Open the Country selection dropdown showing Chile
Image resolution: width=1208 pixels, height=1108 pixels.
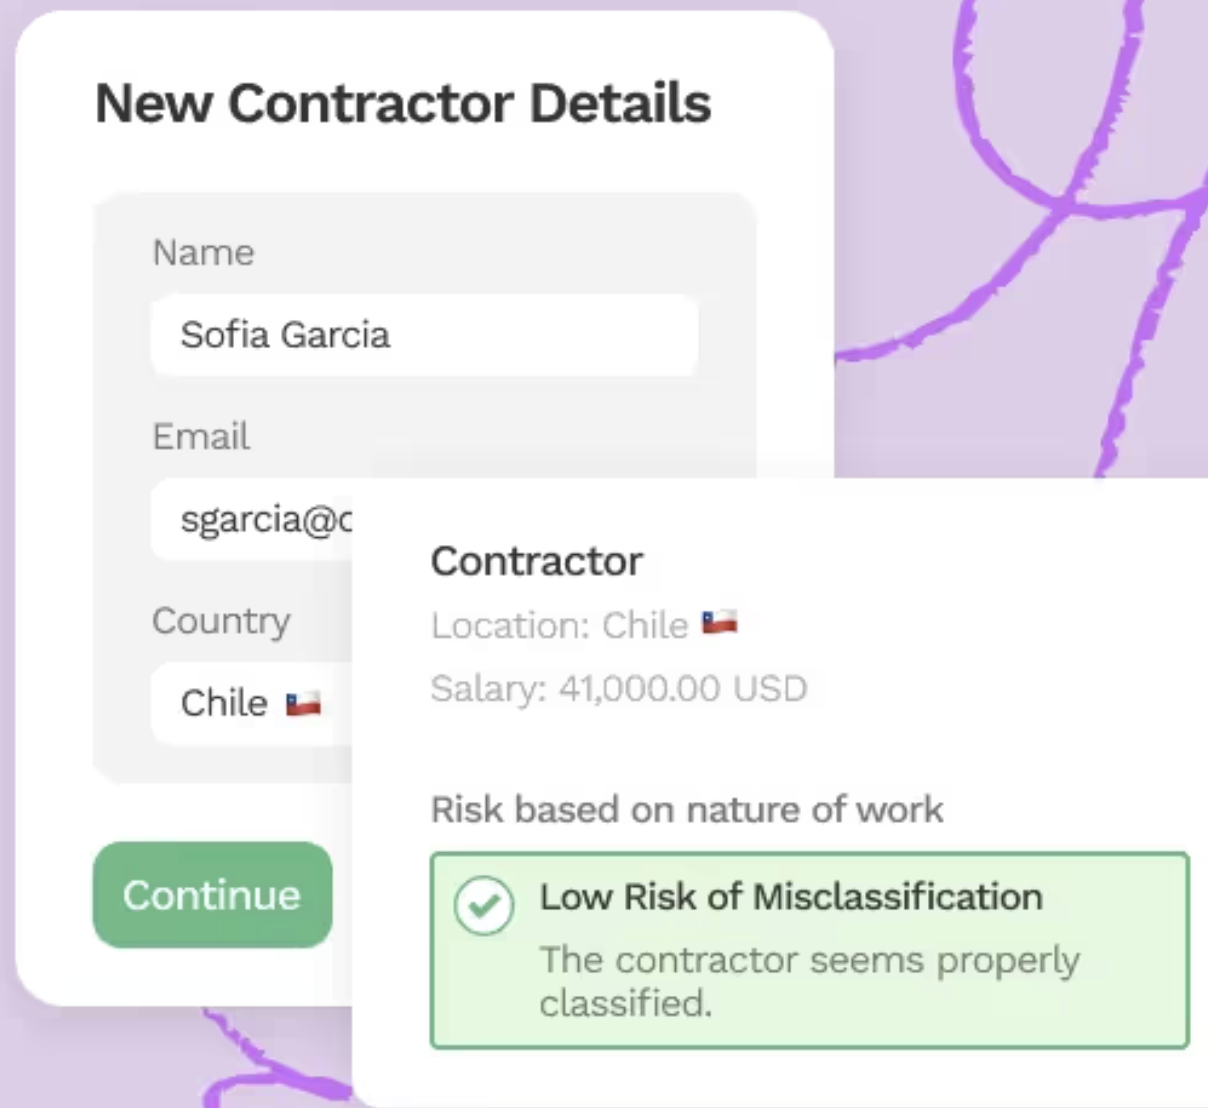click(x=250, y=703)
